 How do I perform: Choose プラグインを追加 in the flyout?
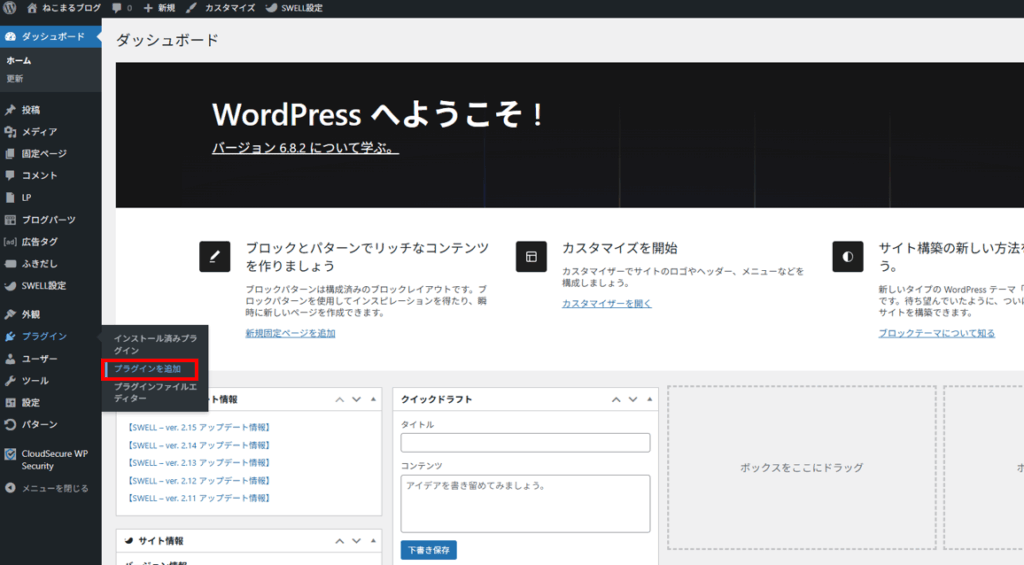pos(148,369)
